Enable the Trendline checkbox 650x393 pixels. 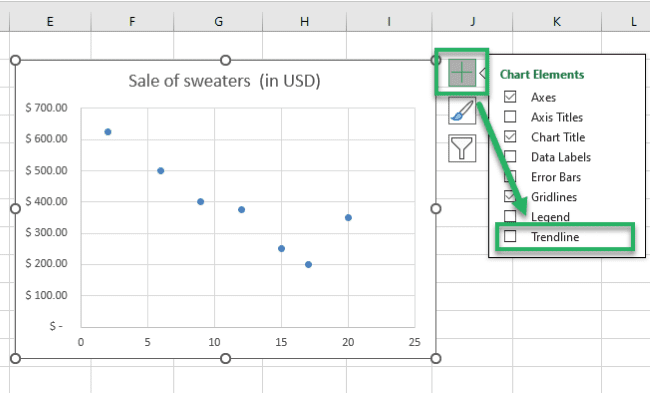click(510, 236)
